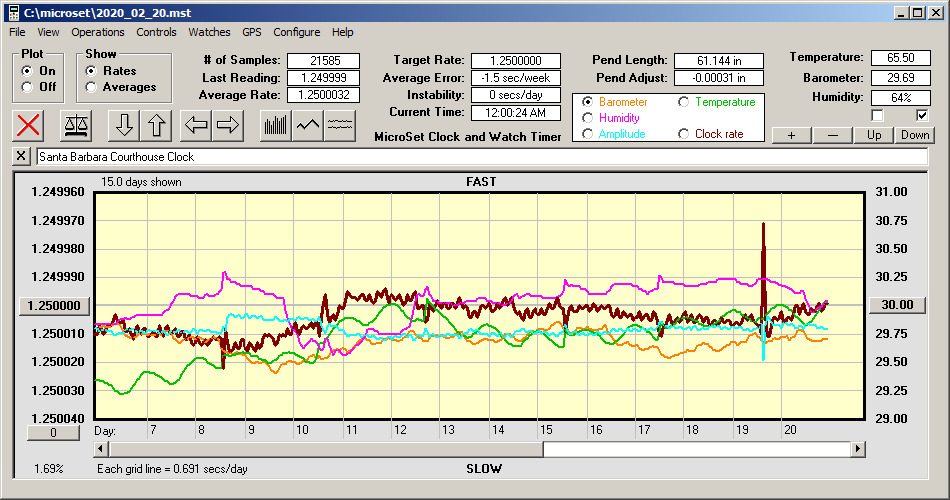Click the right arrow toolbar button
Screen dimensions: 950x500
(228, 125)
